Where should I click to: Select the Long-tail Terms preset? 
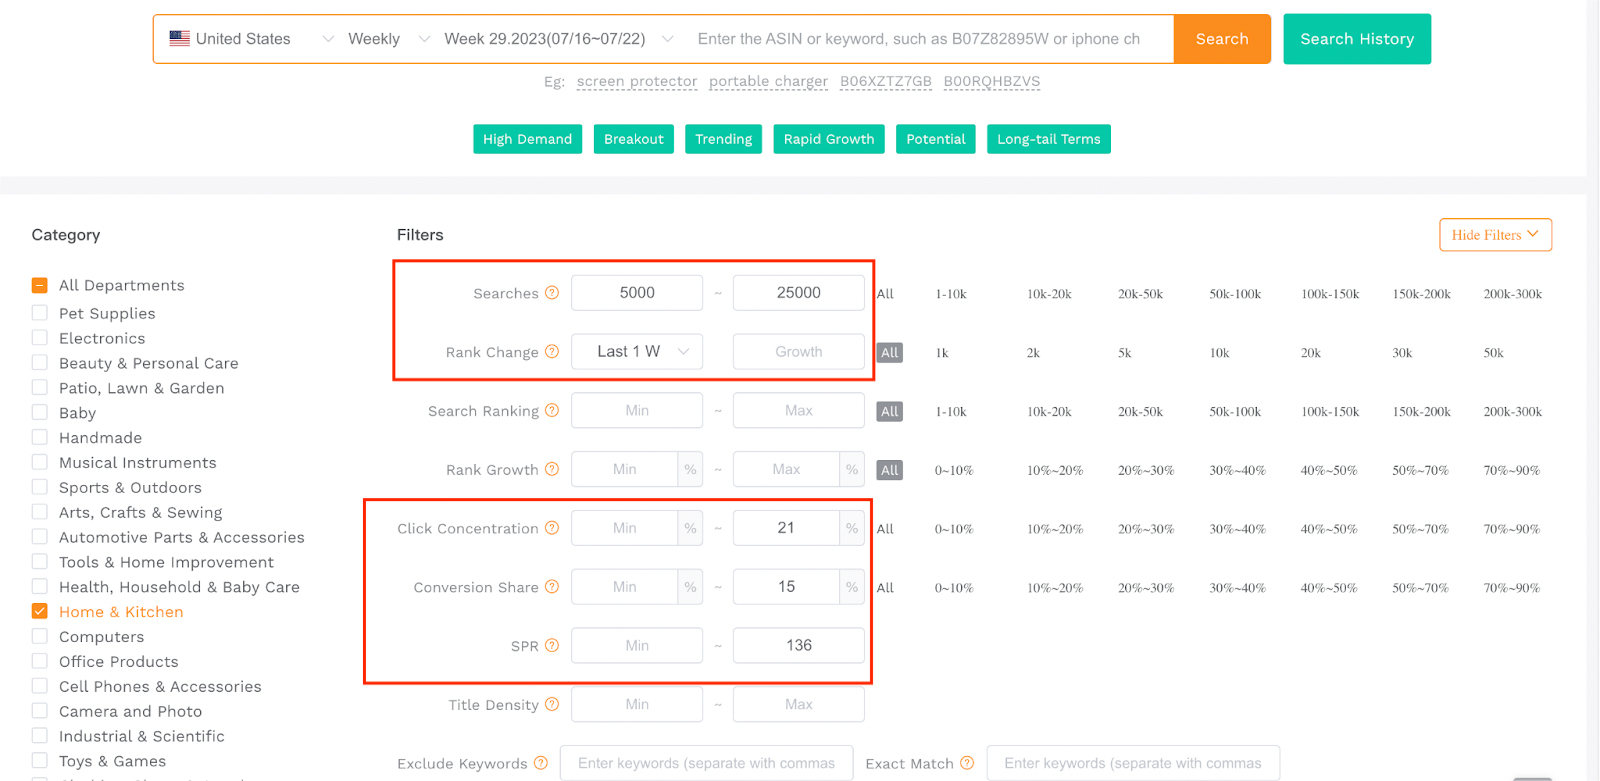[1049, 139]
